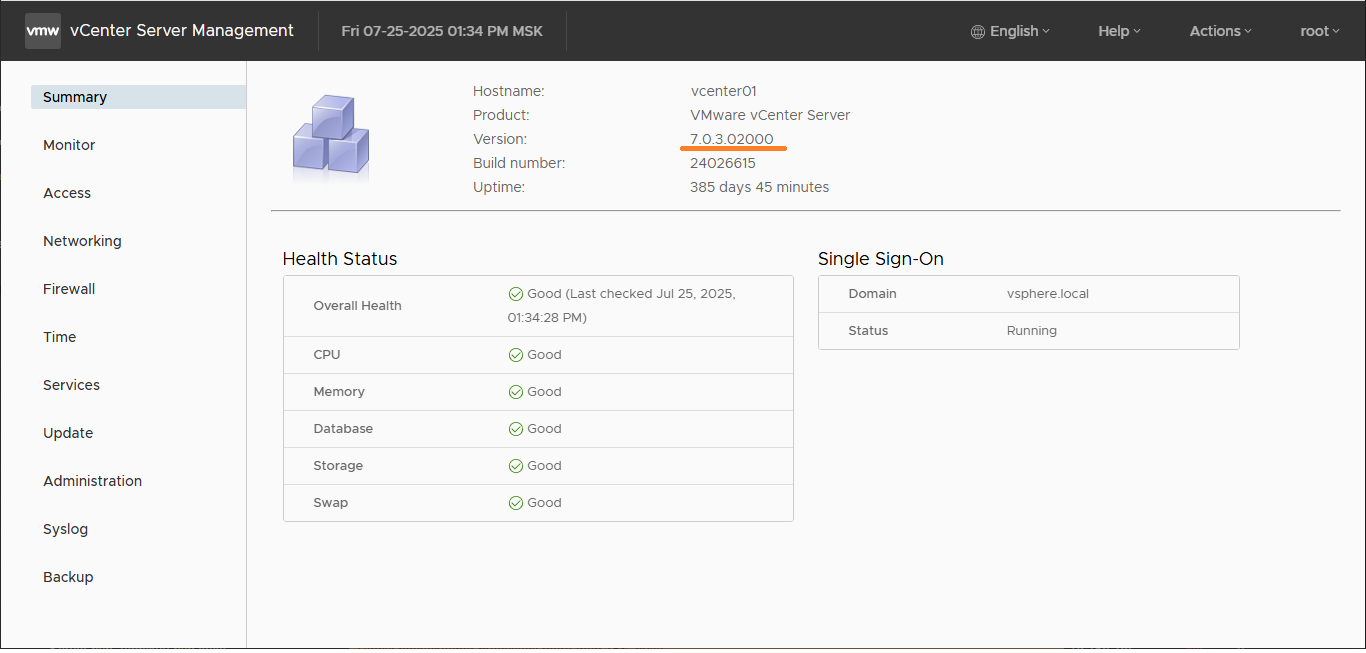Click the date and time in header
Image resolution: width=1366 pixels, height=653 pixels.
pos(442,31)
